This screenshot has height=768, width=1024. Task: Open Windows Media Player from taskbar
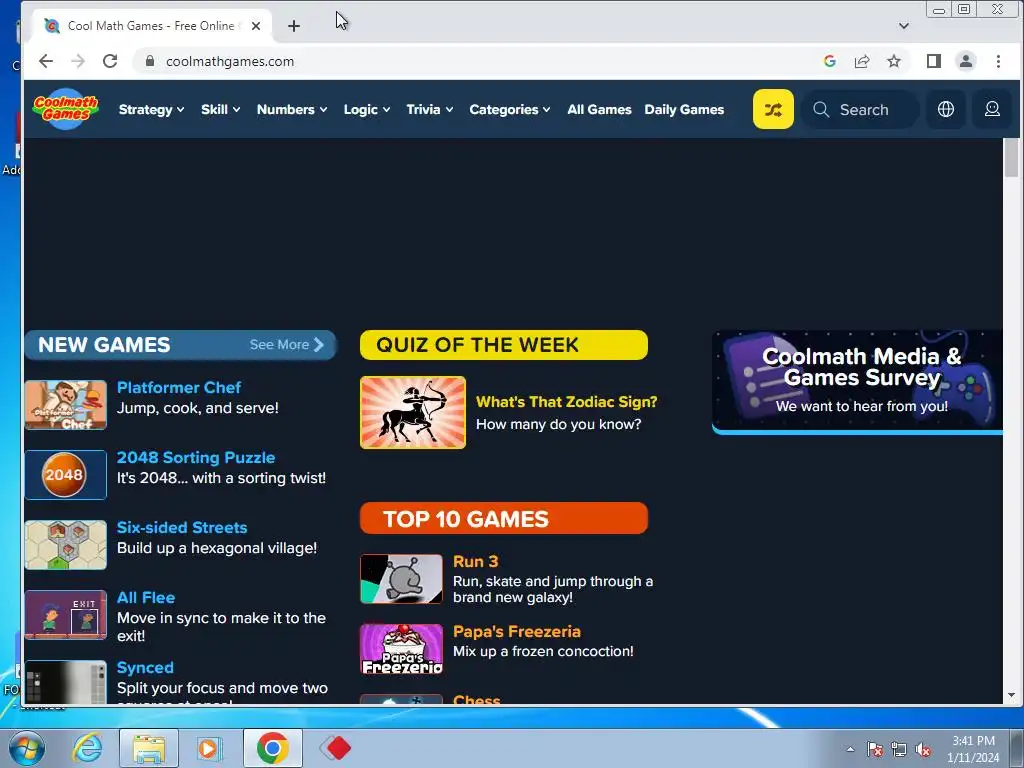[210, 748]
